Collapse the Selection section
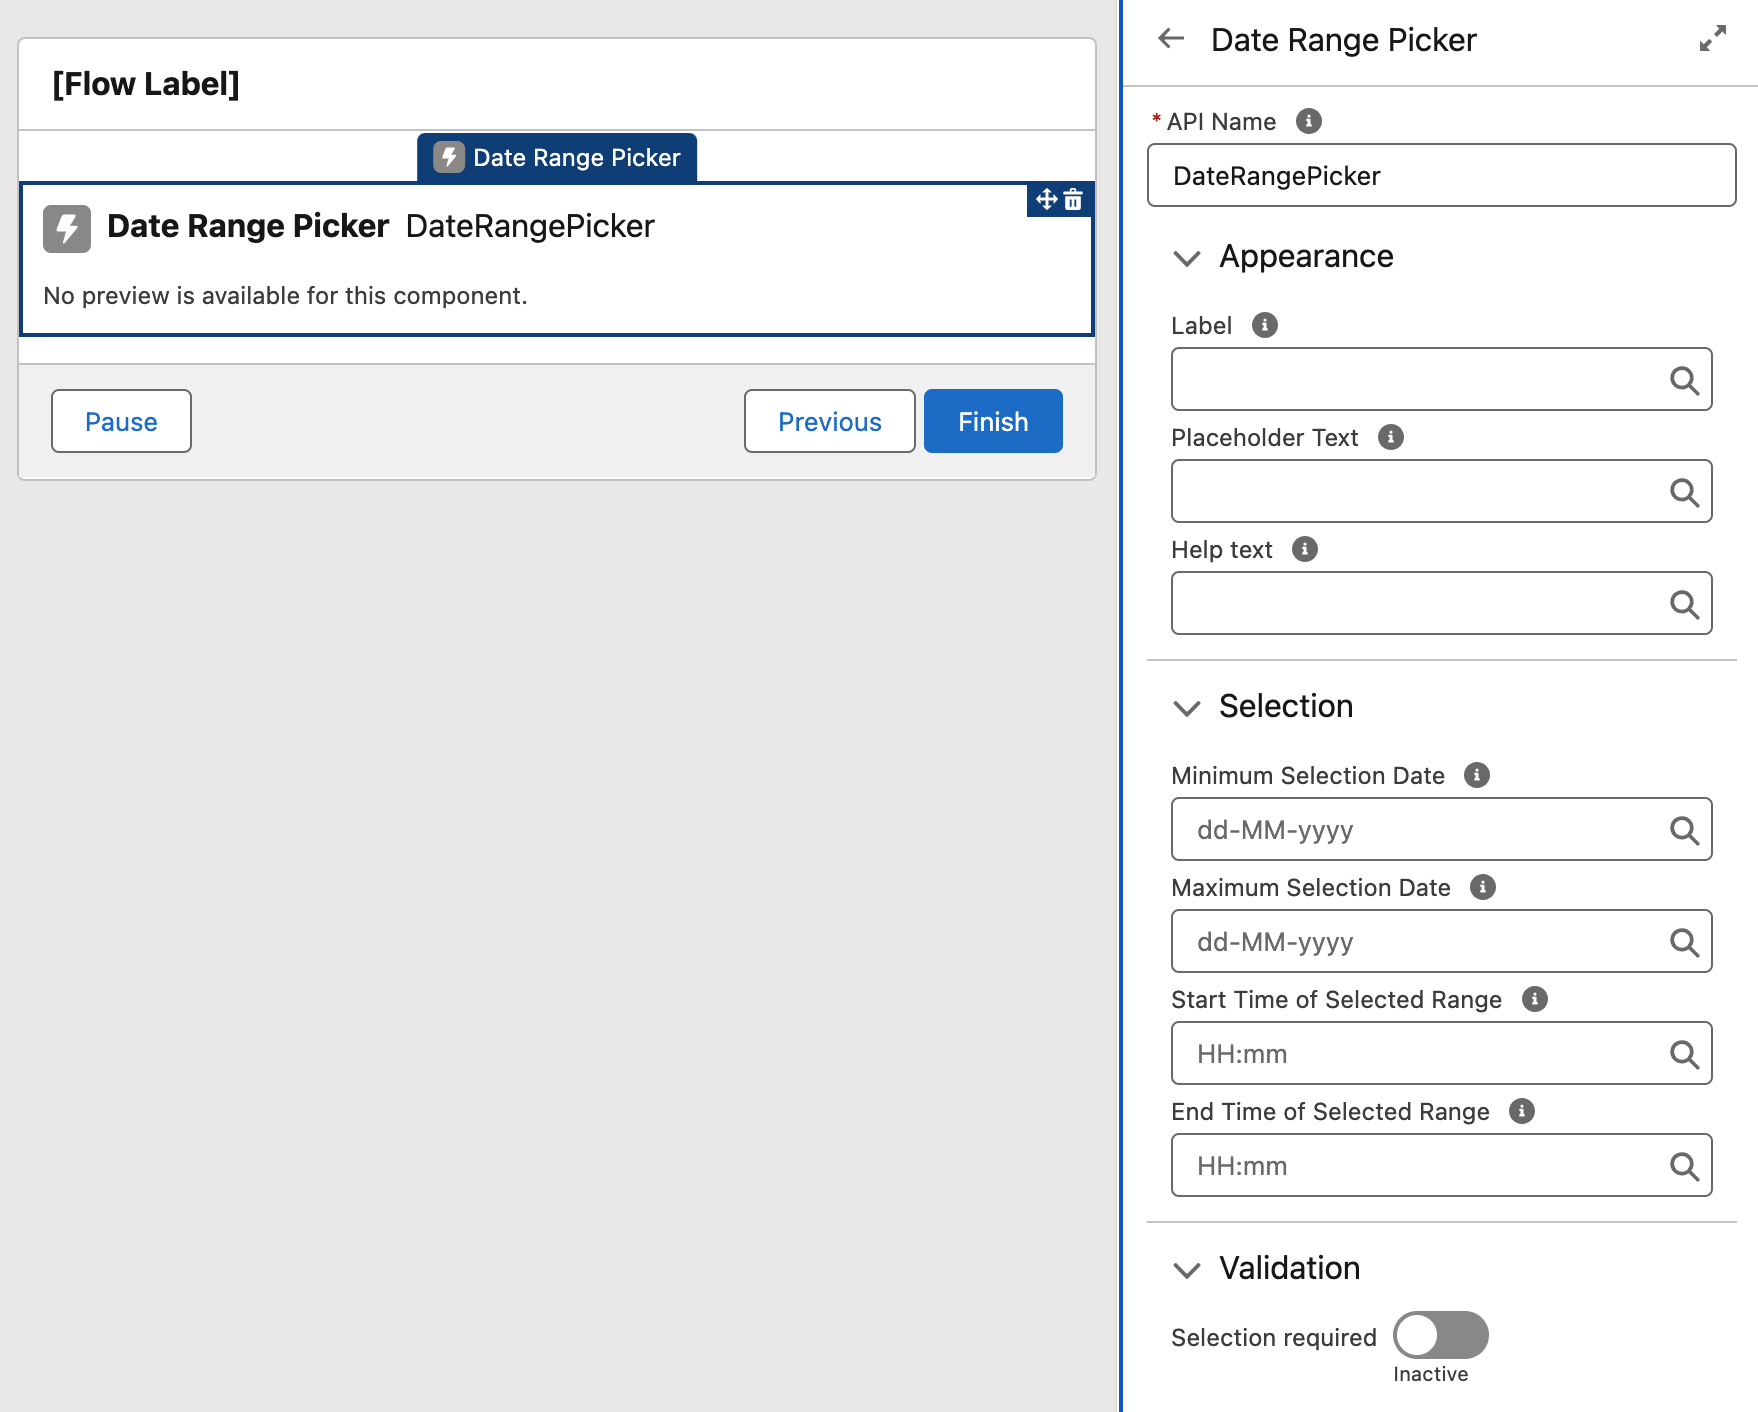This screenshot has width=1758, height=1412. (1187, 708)
